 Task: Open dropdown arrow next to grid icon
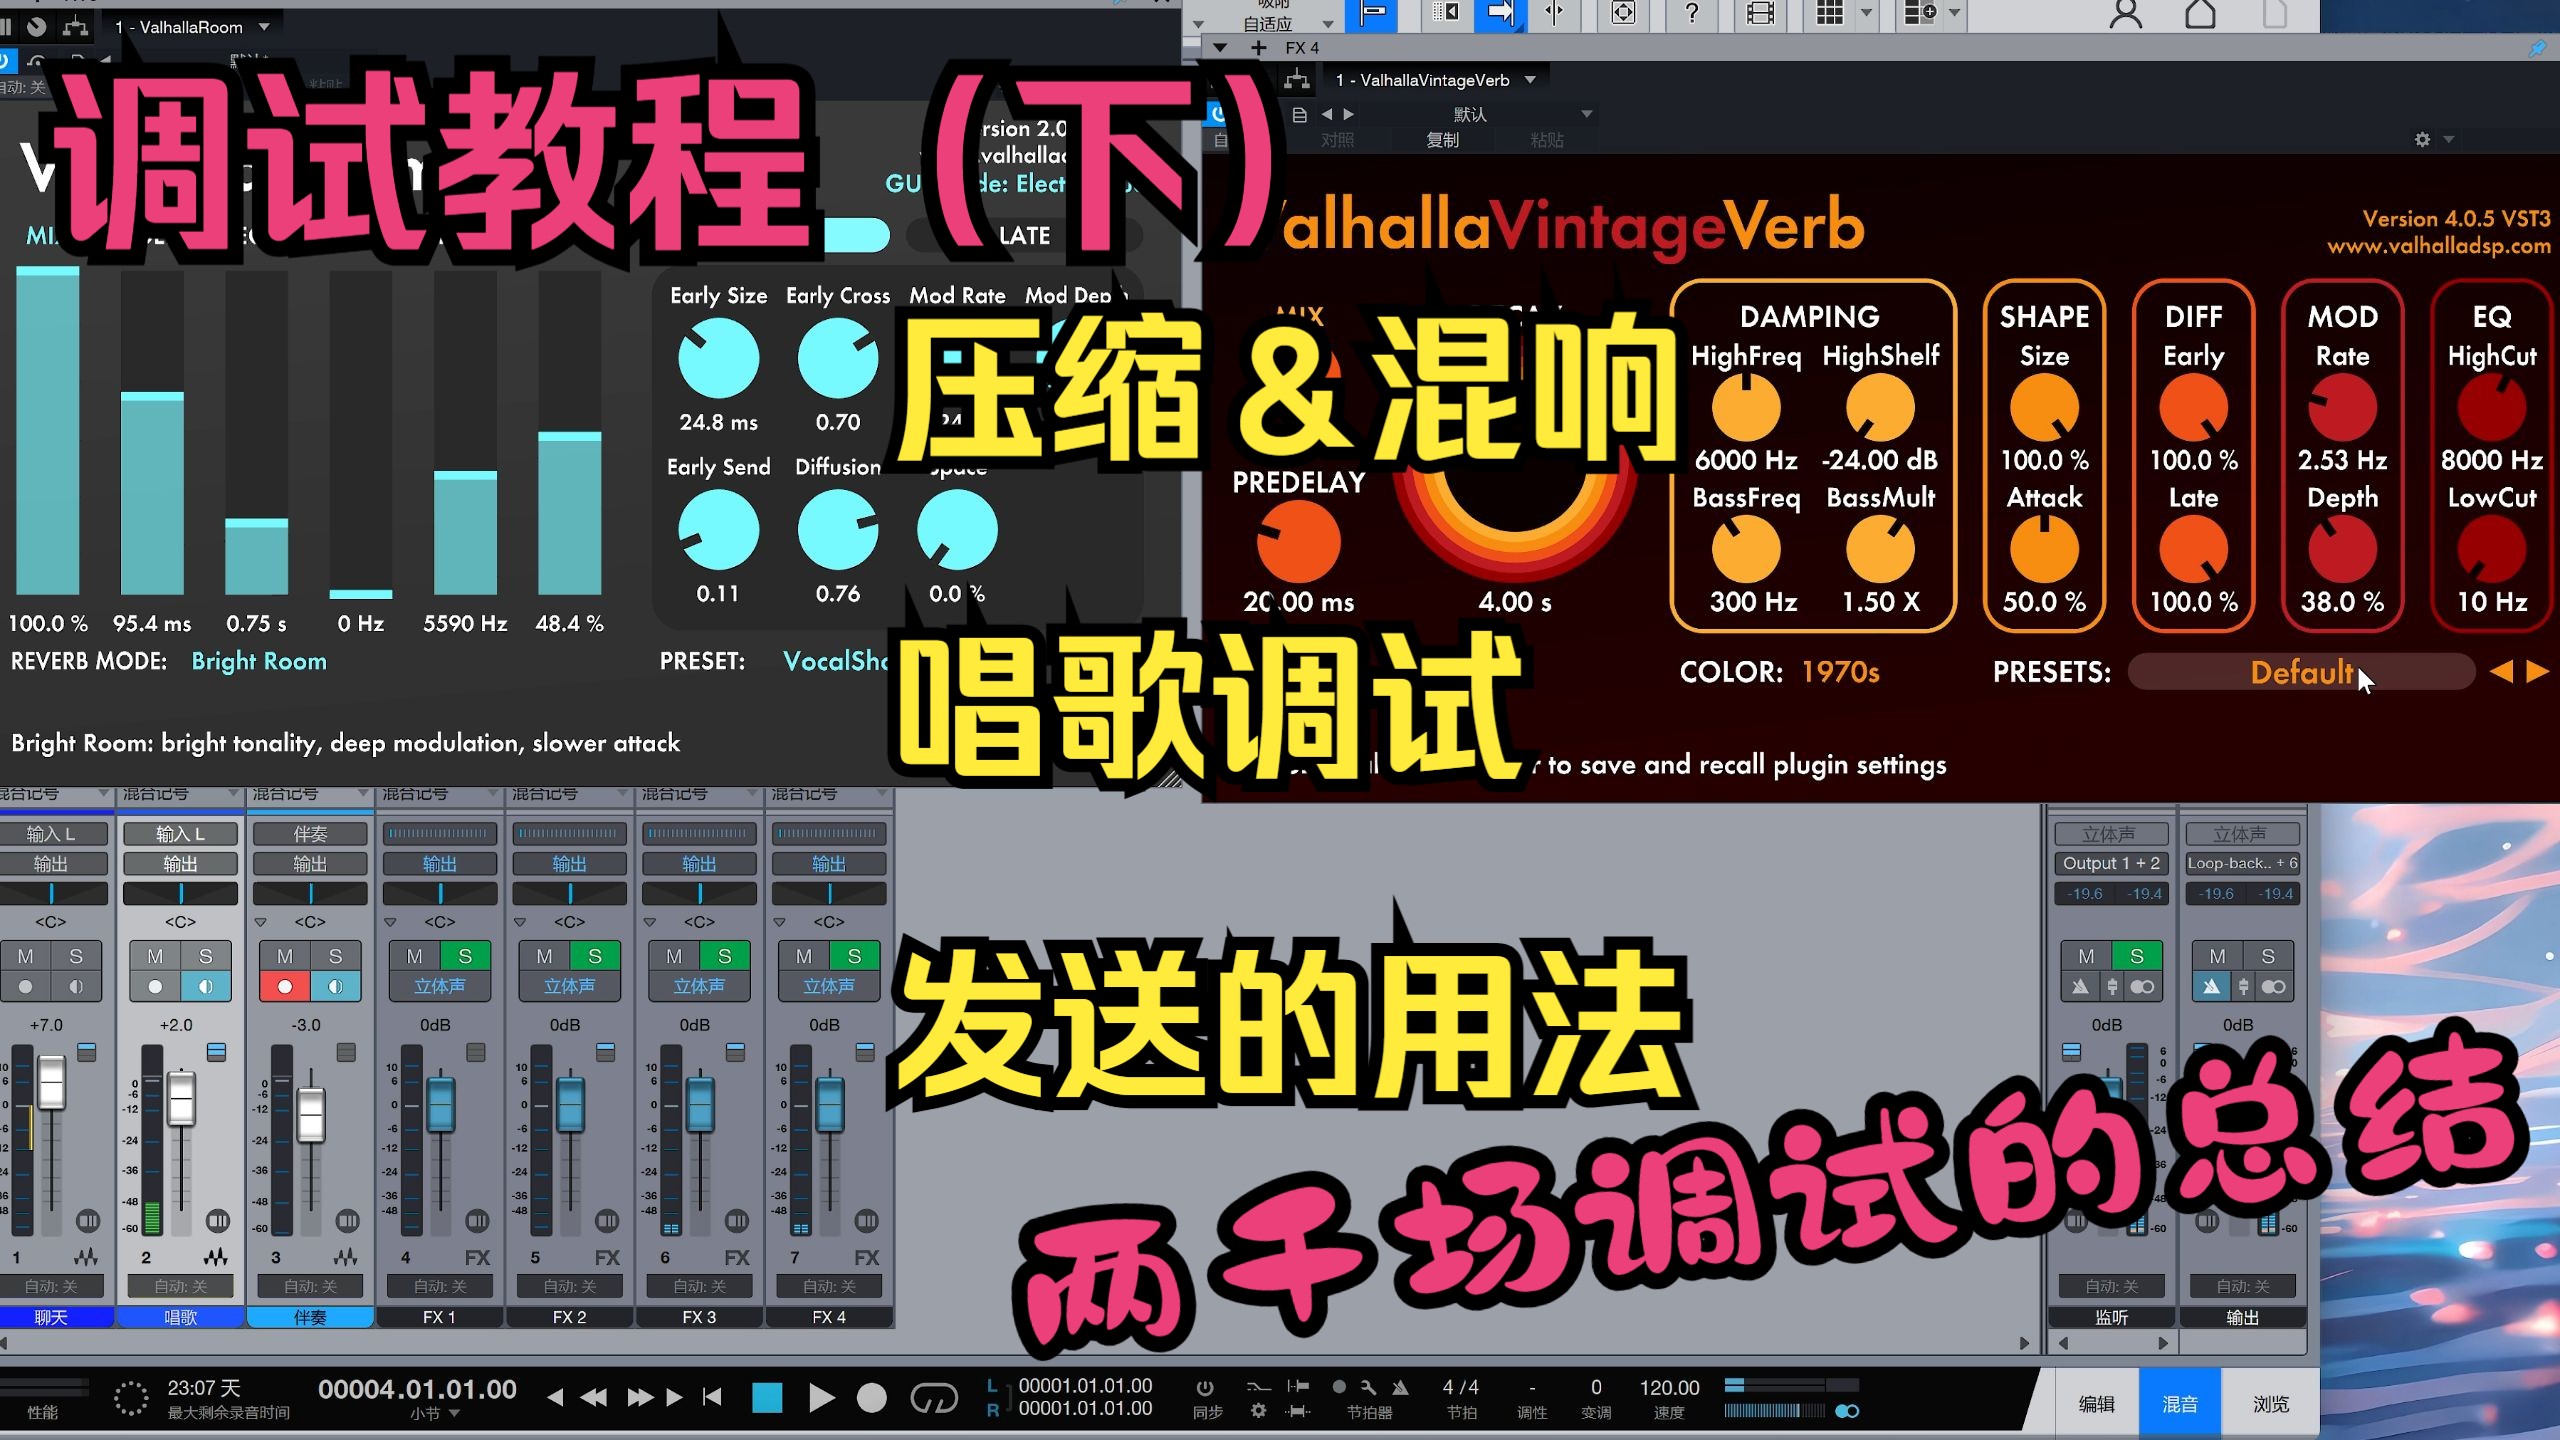[1866, 13]
